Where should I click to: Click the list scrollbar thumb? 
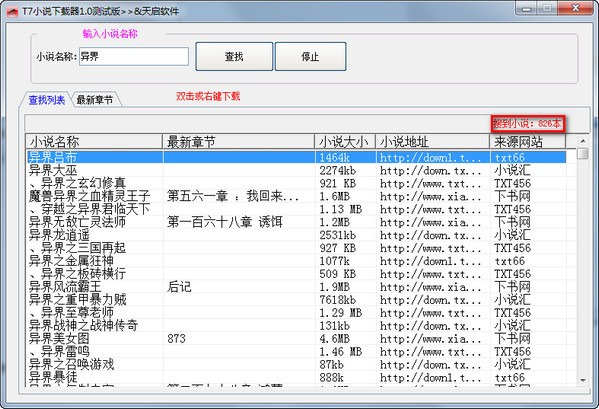(583, 154)
